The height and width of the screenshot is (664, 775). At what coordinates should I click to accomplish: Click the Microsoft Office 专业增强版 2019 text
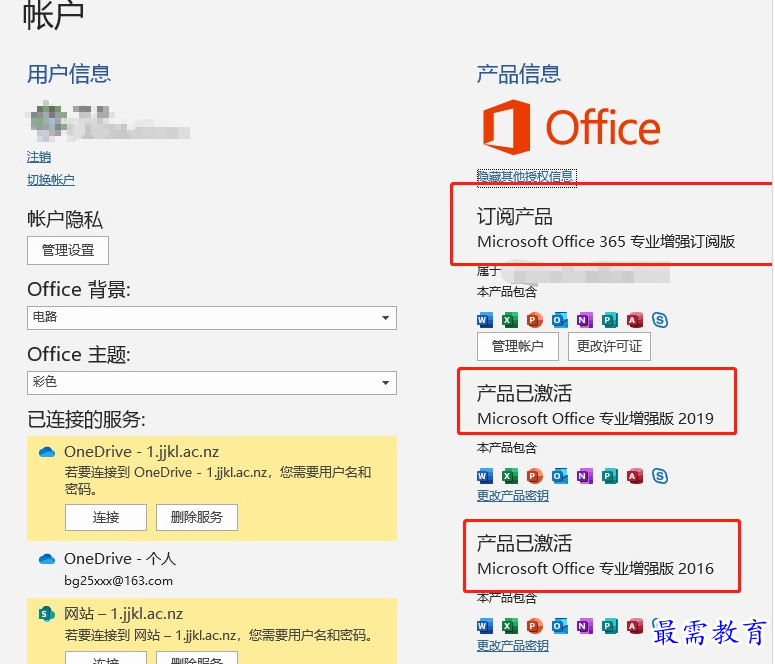[x=596, y=419]
